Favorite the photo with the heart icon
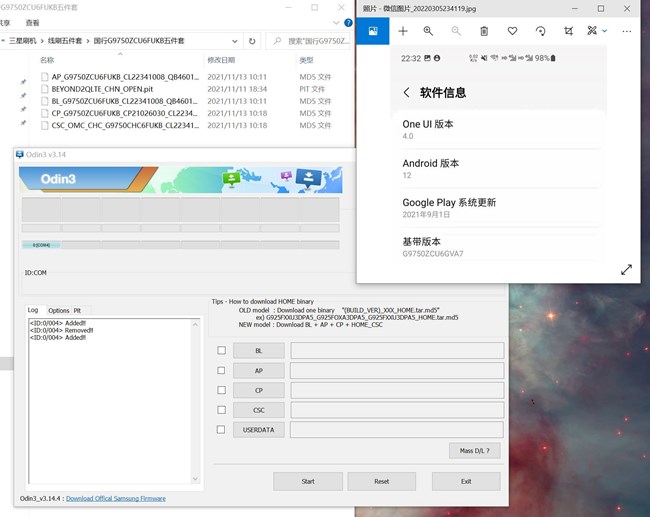This screenshot has width=650, height=517. 512,31
